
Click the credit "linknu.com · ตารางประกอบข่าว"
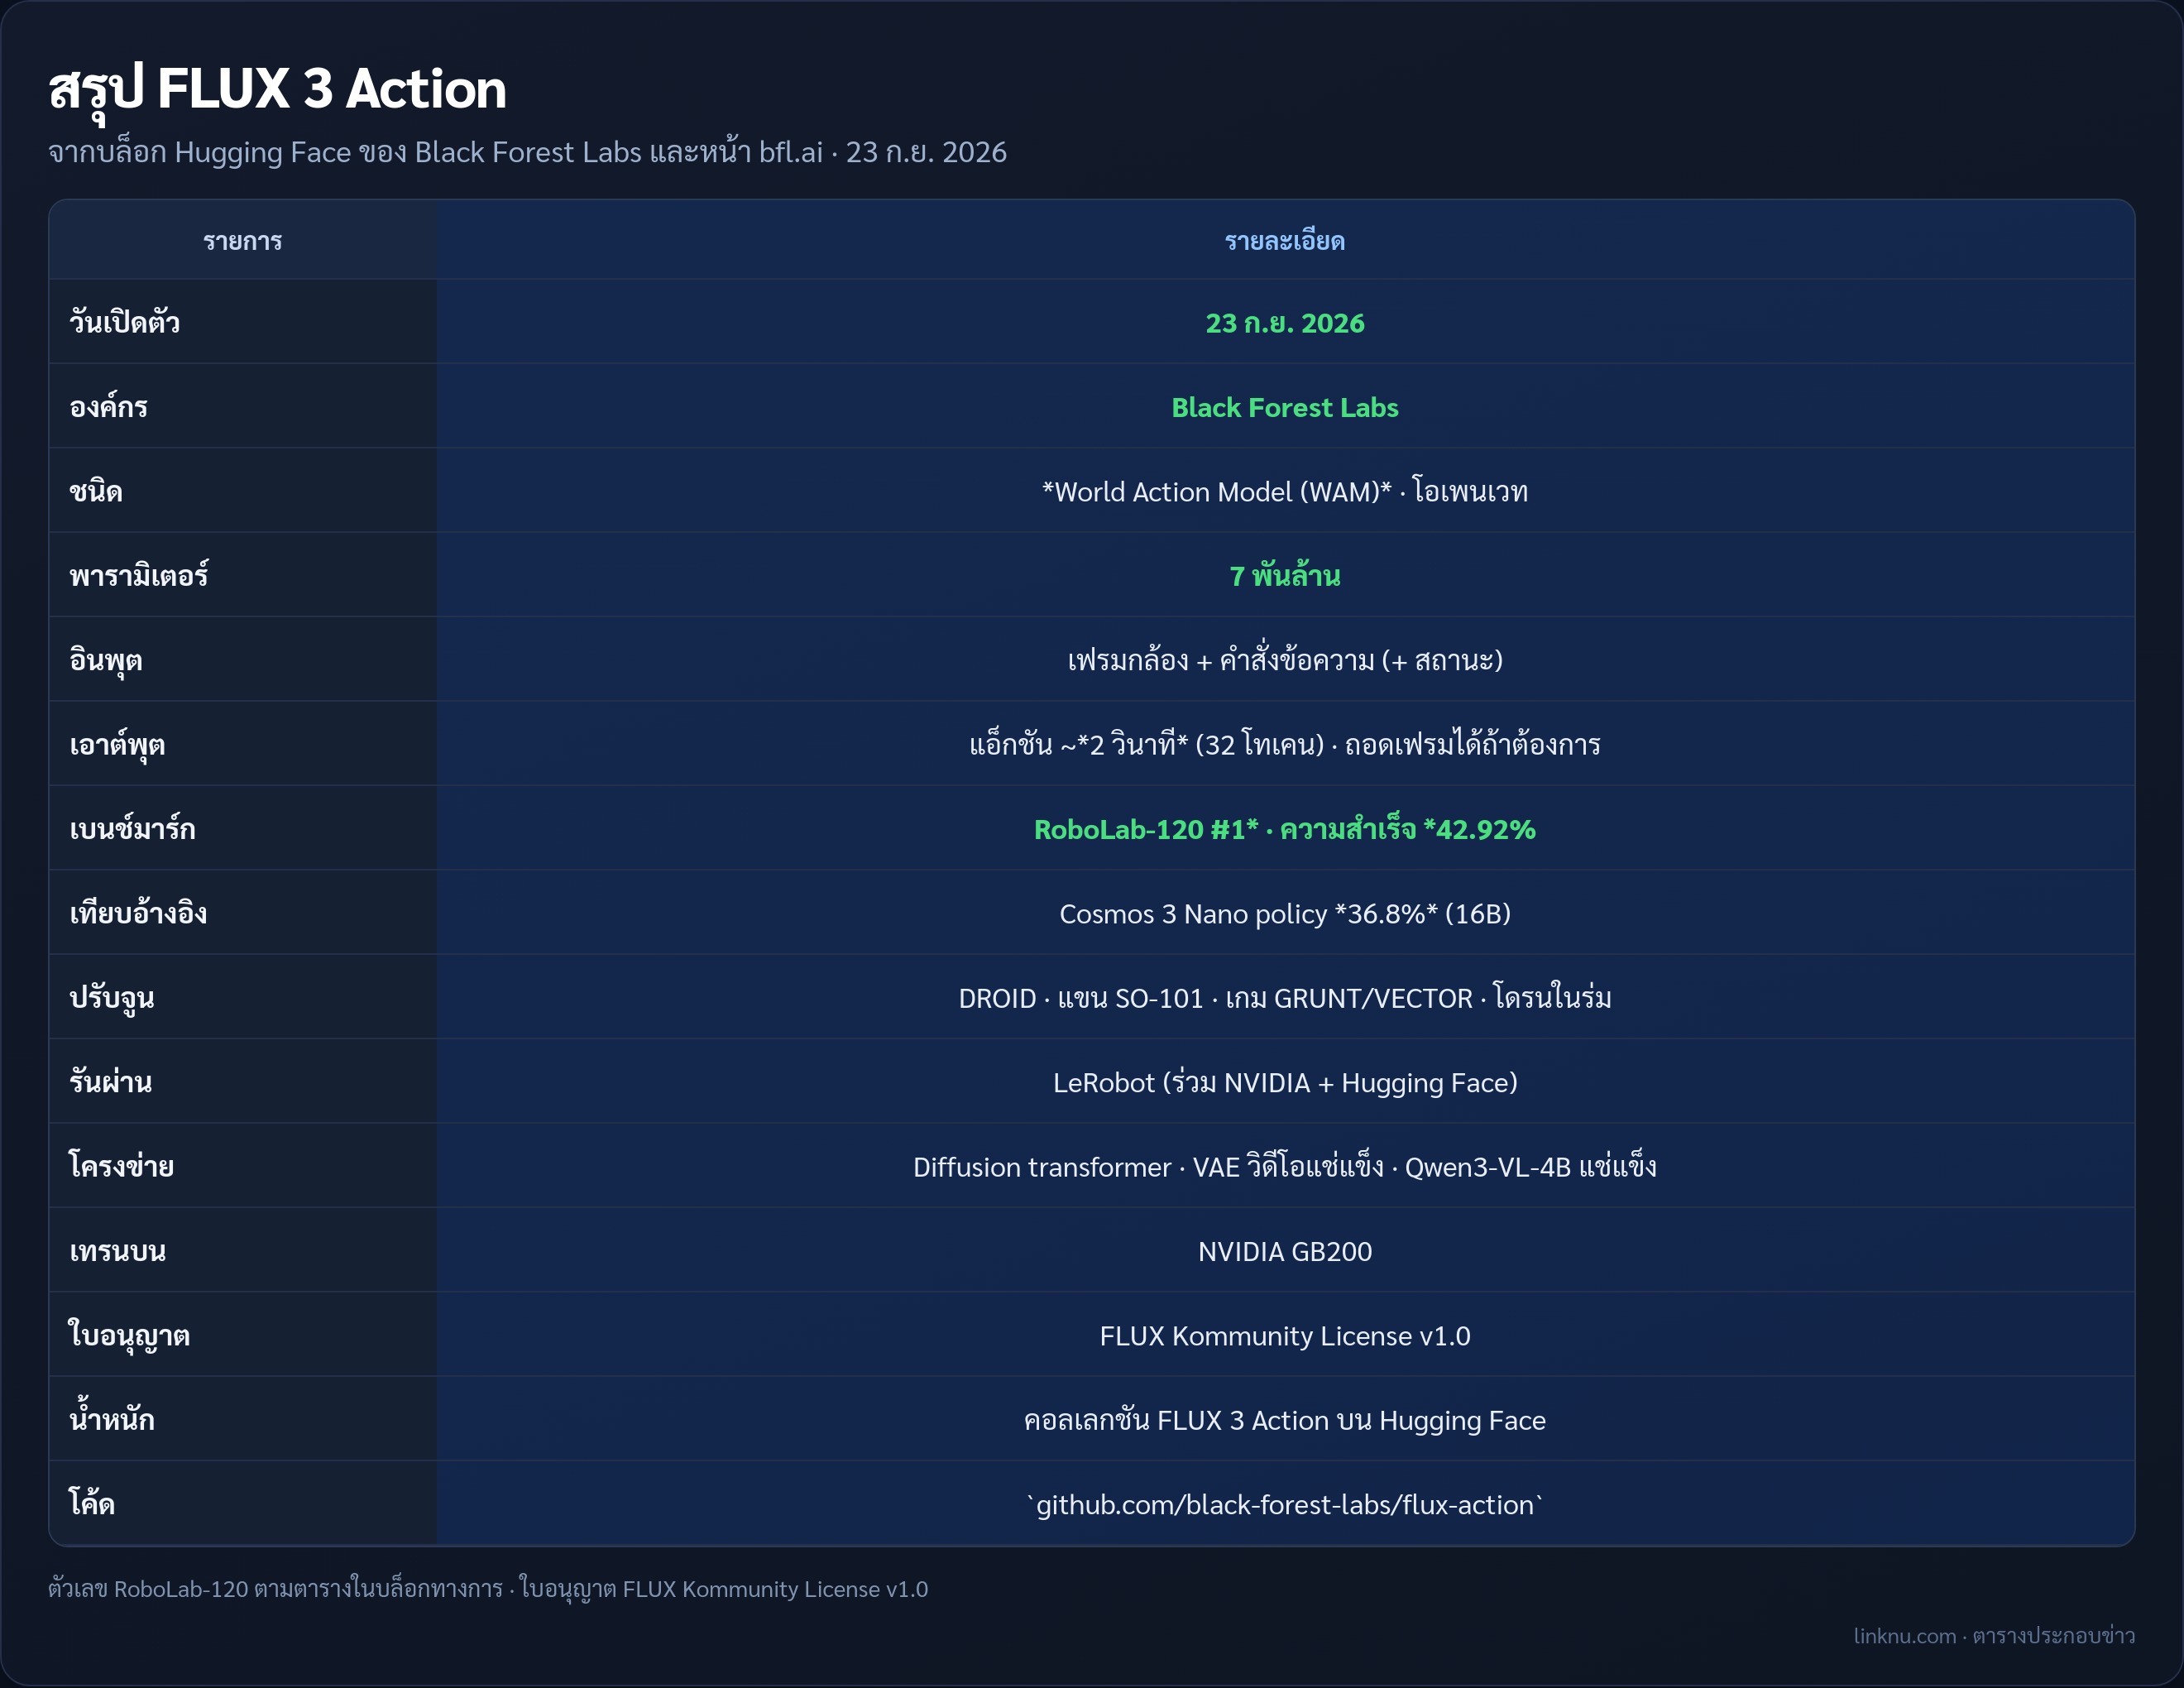pos(1994,1636)
